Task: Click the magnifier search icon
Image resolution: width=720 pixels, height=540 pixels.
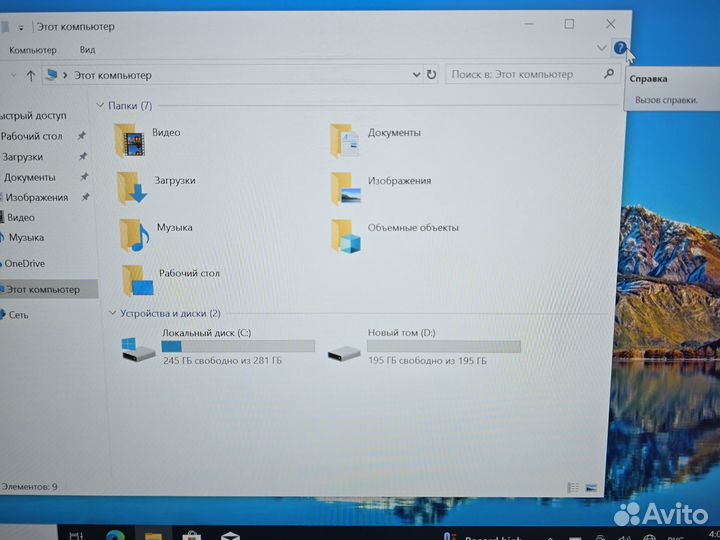Action: 609,73
